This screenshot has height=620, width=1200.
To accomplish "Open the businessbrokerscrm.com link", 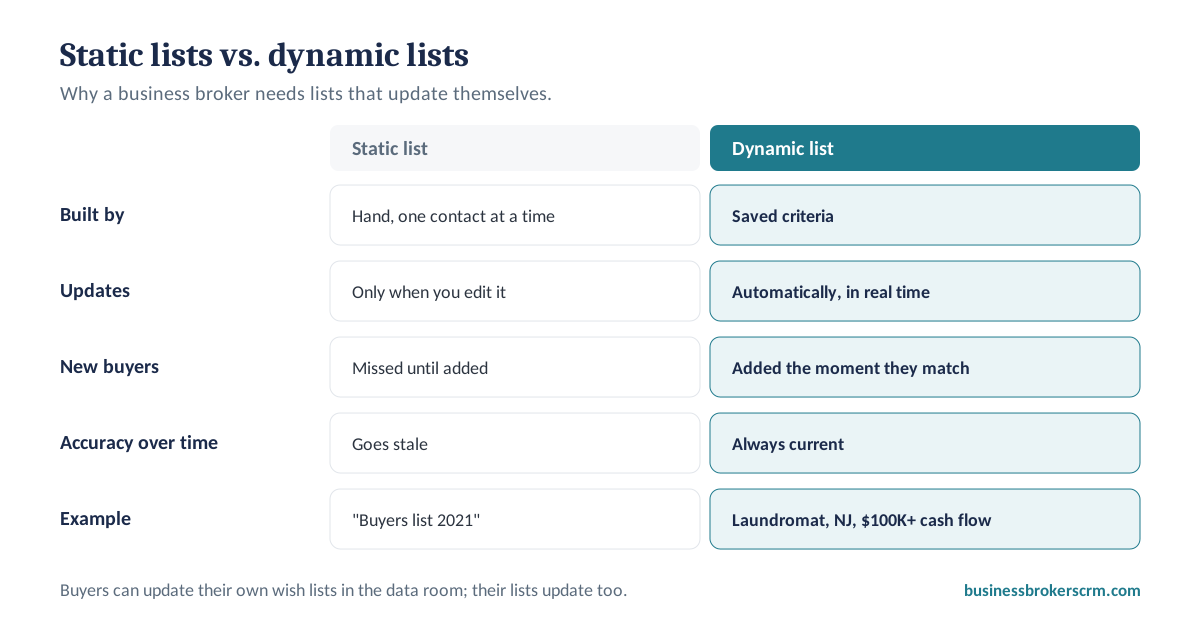I will click(1052, 590).
